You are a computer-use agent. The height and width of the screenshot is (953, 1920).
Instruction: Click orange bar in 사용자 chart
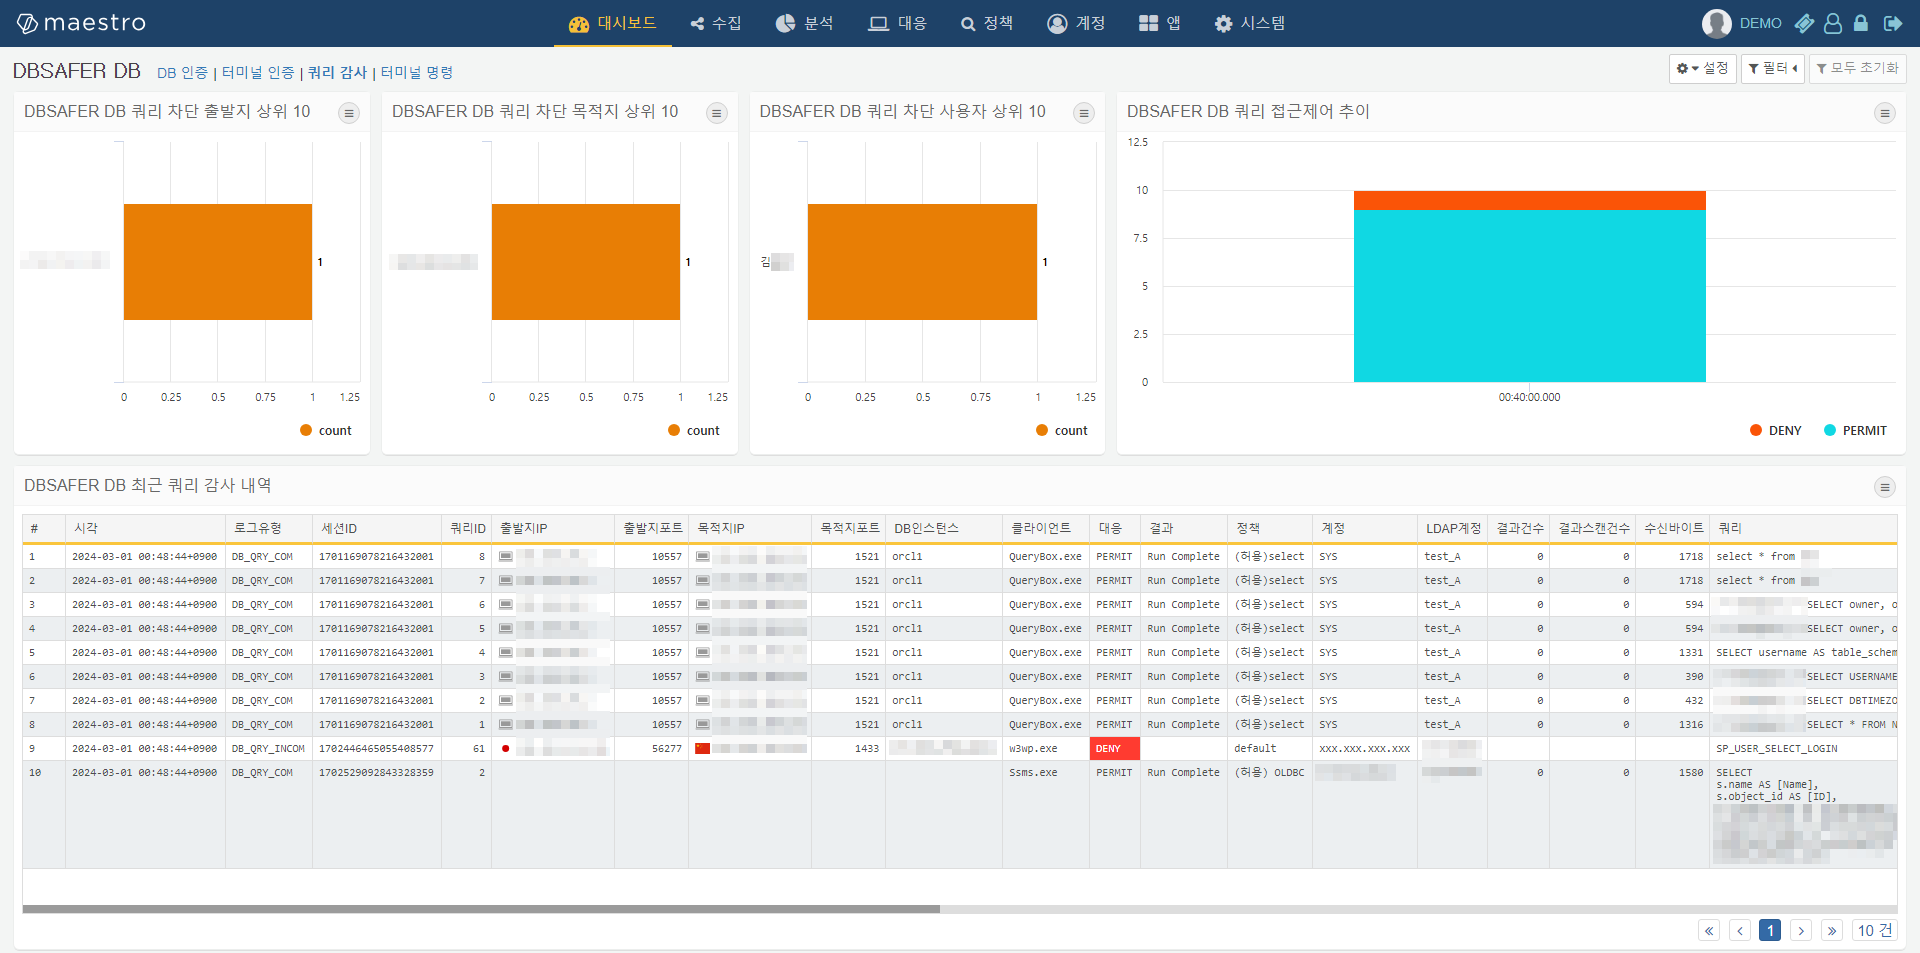(x=922, y=262)
